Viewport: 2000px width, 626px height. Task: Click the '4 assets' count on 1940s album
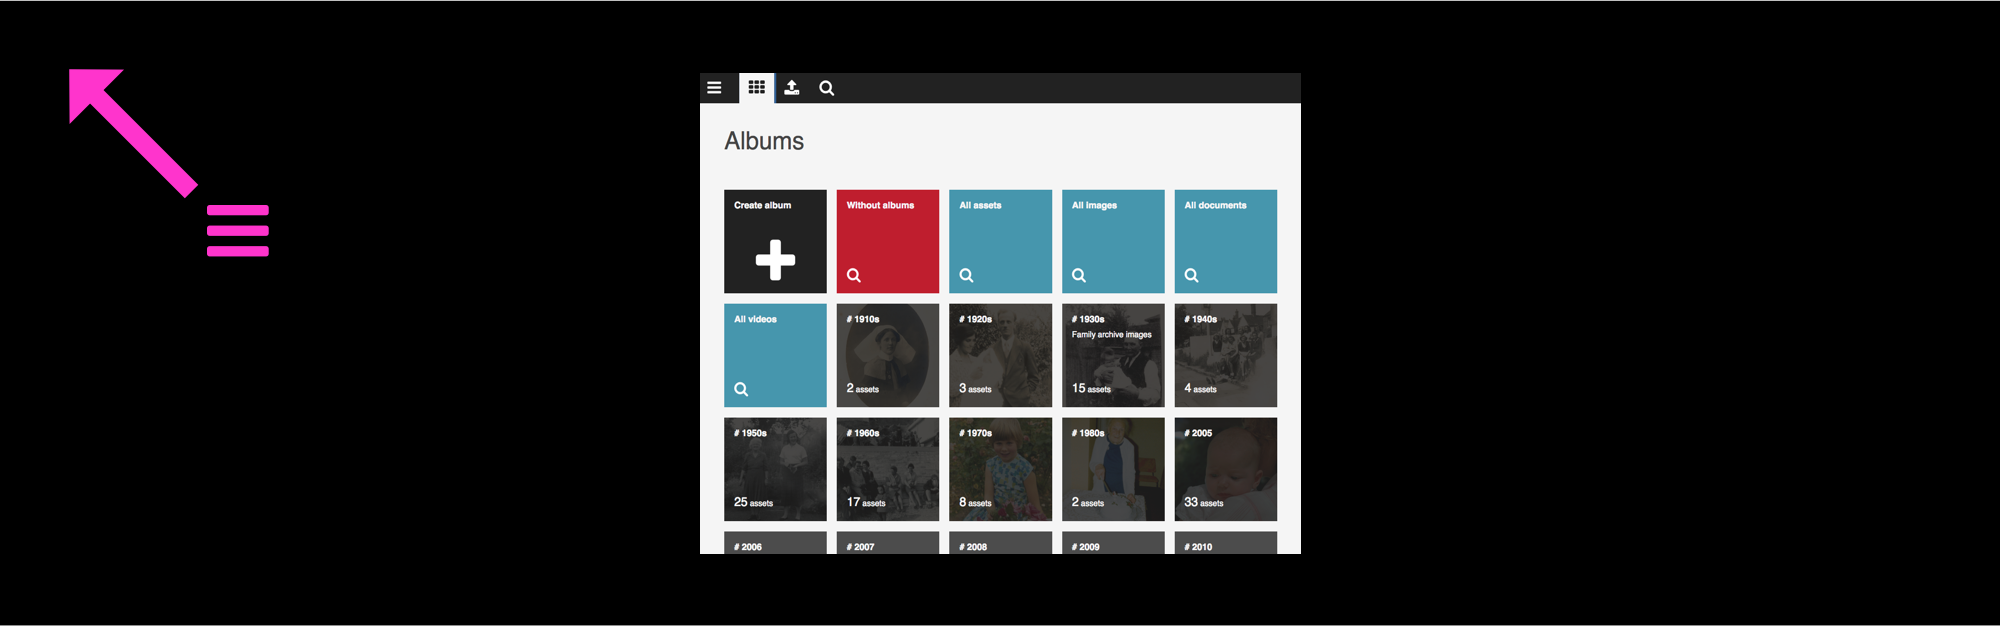(1200, 388)
